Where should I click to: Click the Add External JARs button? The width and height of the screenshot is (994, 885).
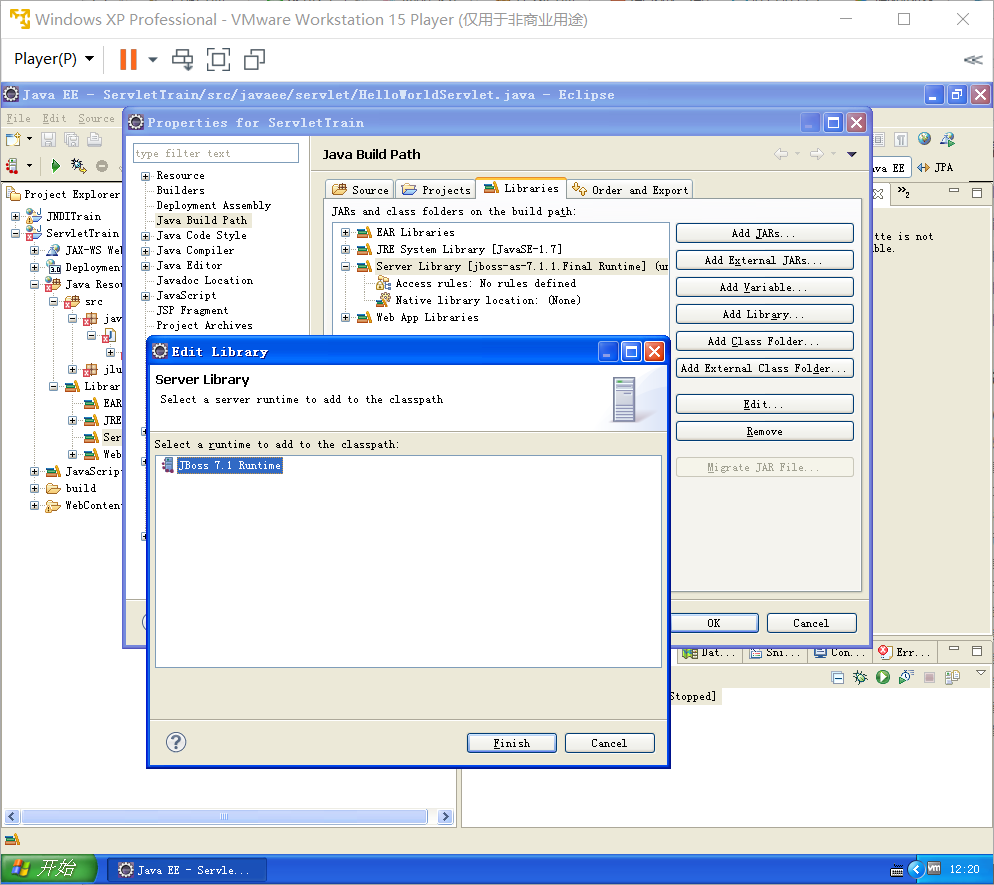(764, 259)
